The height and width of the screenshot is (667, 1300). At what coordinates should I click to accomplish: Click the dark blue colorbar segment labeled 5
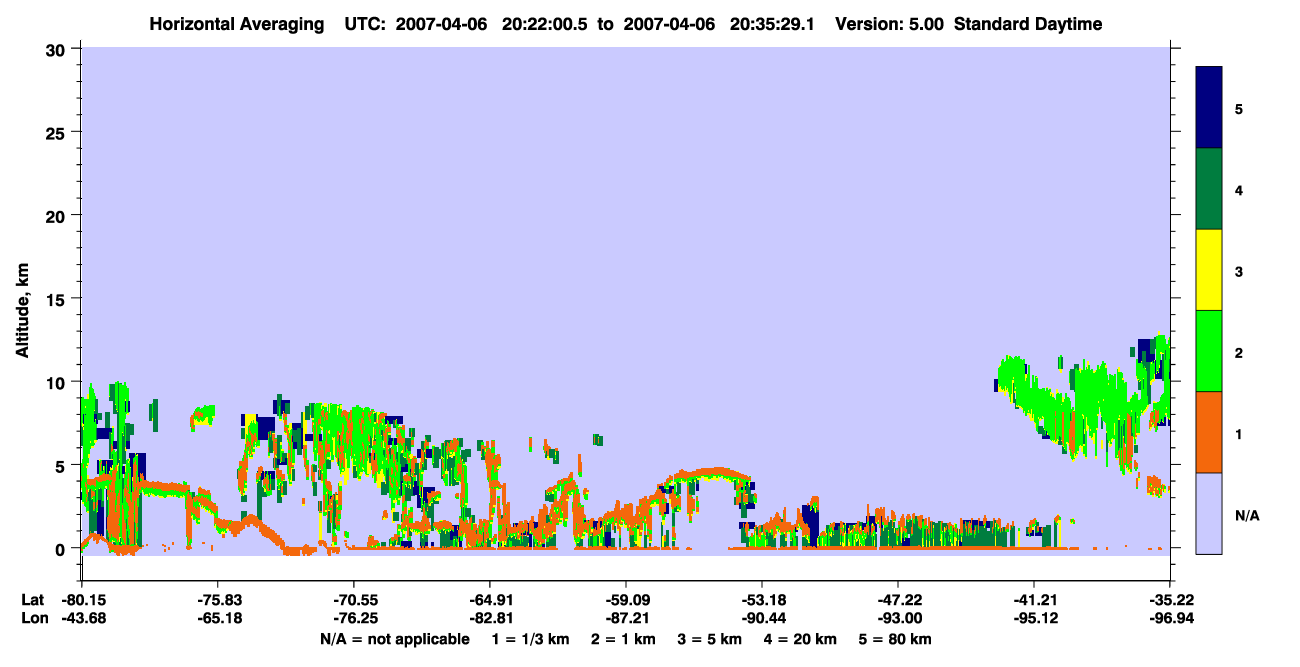pyautogui.click(x=1209, y=108)
